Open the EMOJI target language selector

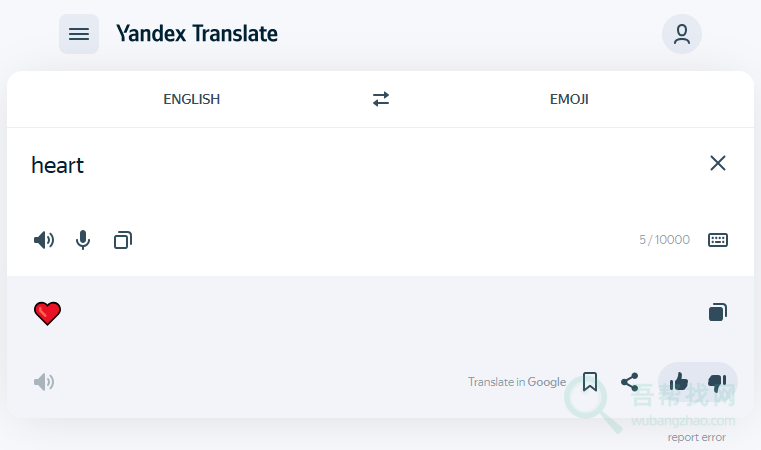click(x=569, y=99)
